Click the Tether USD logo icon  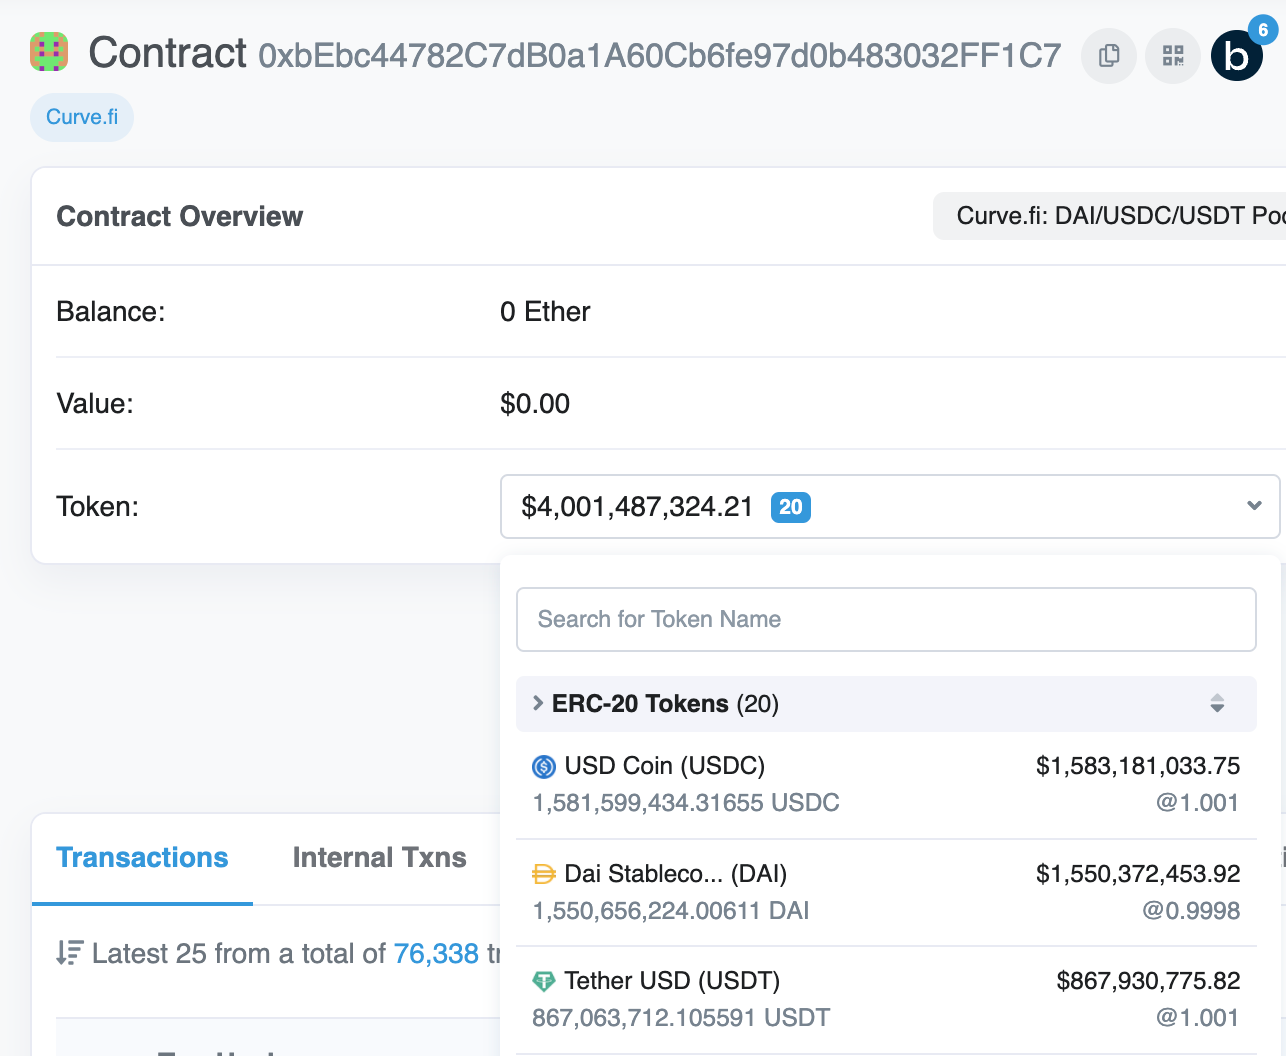544,982
